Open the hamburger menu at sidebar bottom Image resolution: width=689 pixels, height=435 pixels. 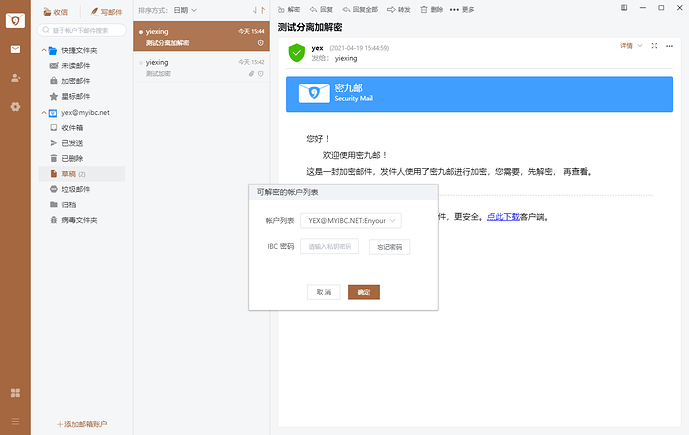tap(15, 421)
